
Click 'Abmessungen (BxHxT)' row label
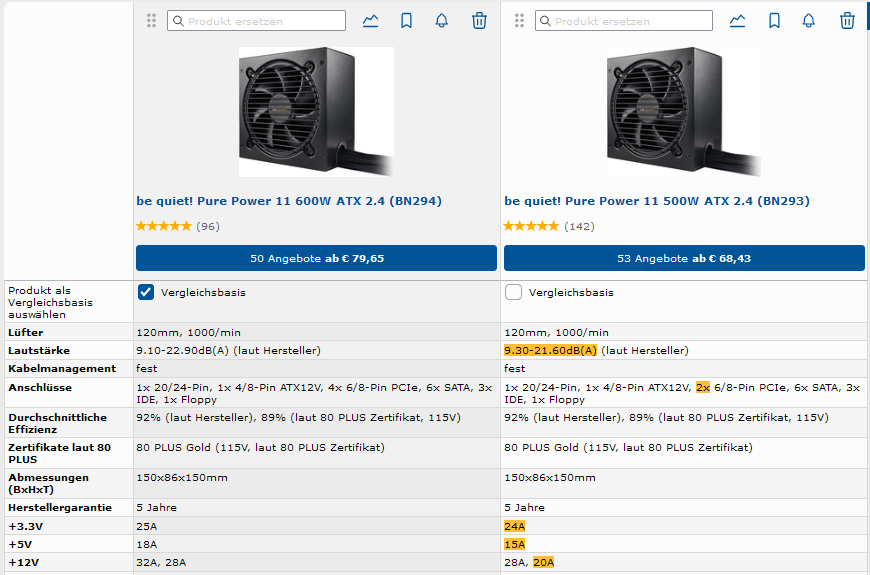(x=48, y=483)
